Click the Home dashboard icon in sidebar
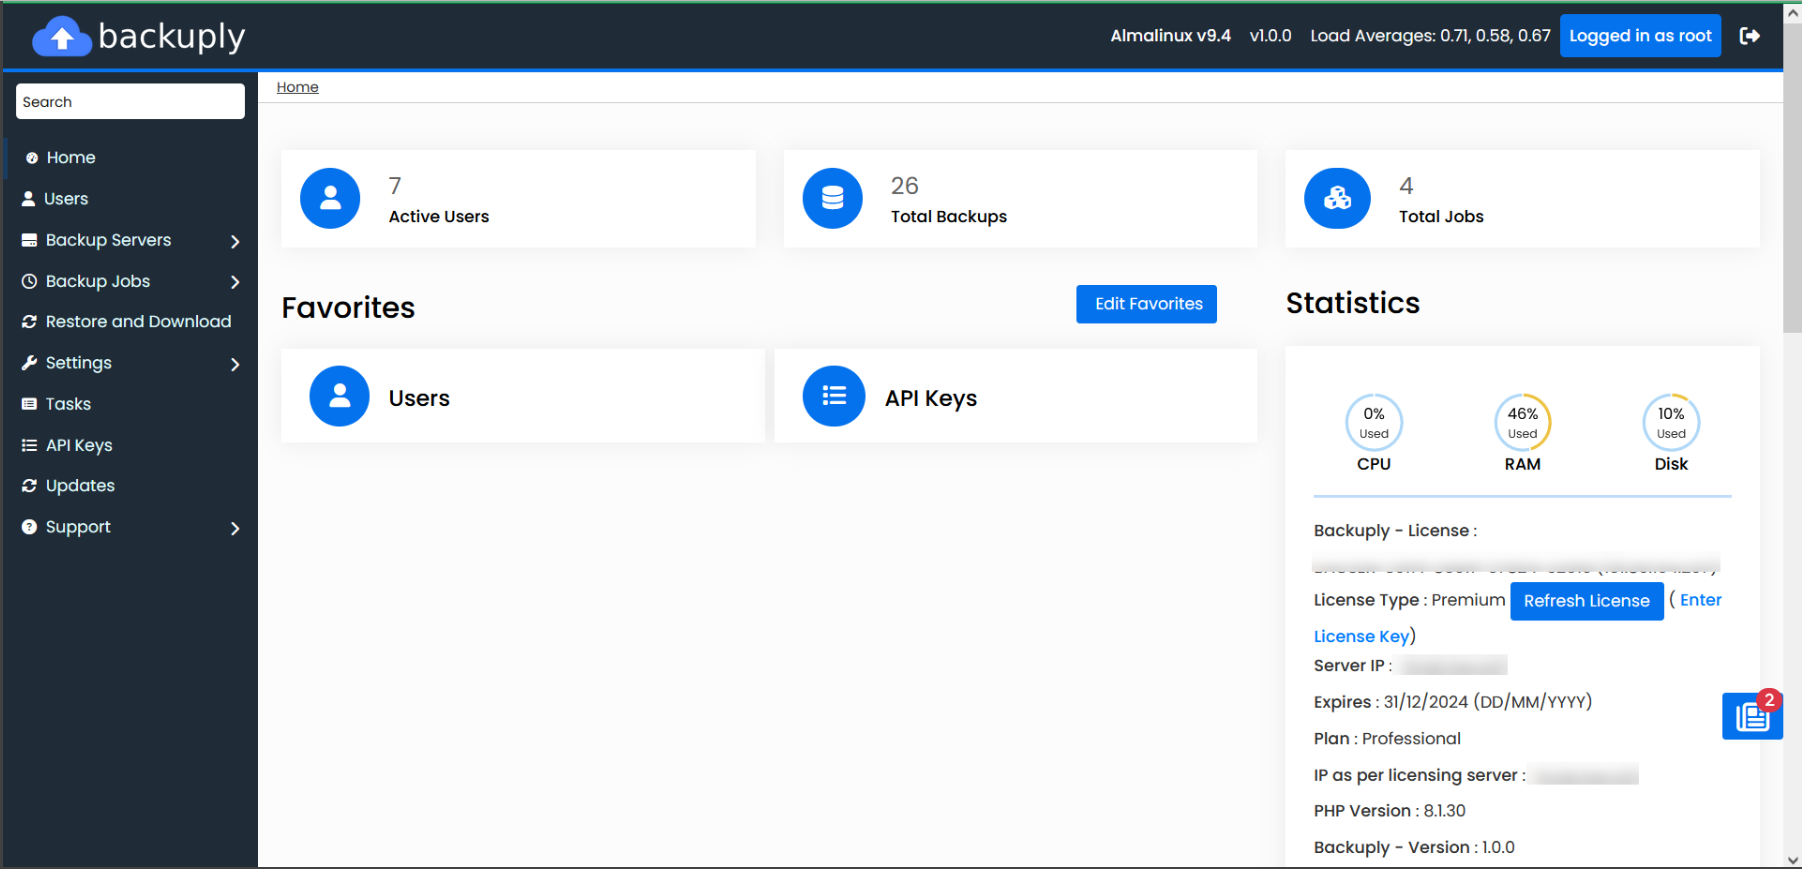The image size is (1802, 869). [32, 158]
